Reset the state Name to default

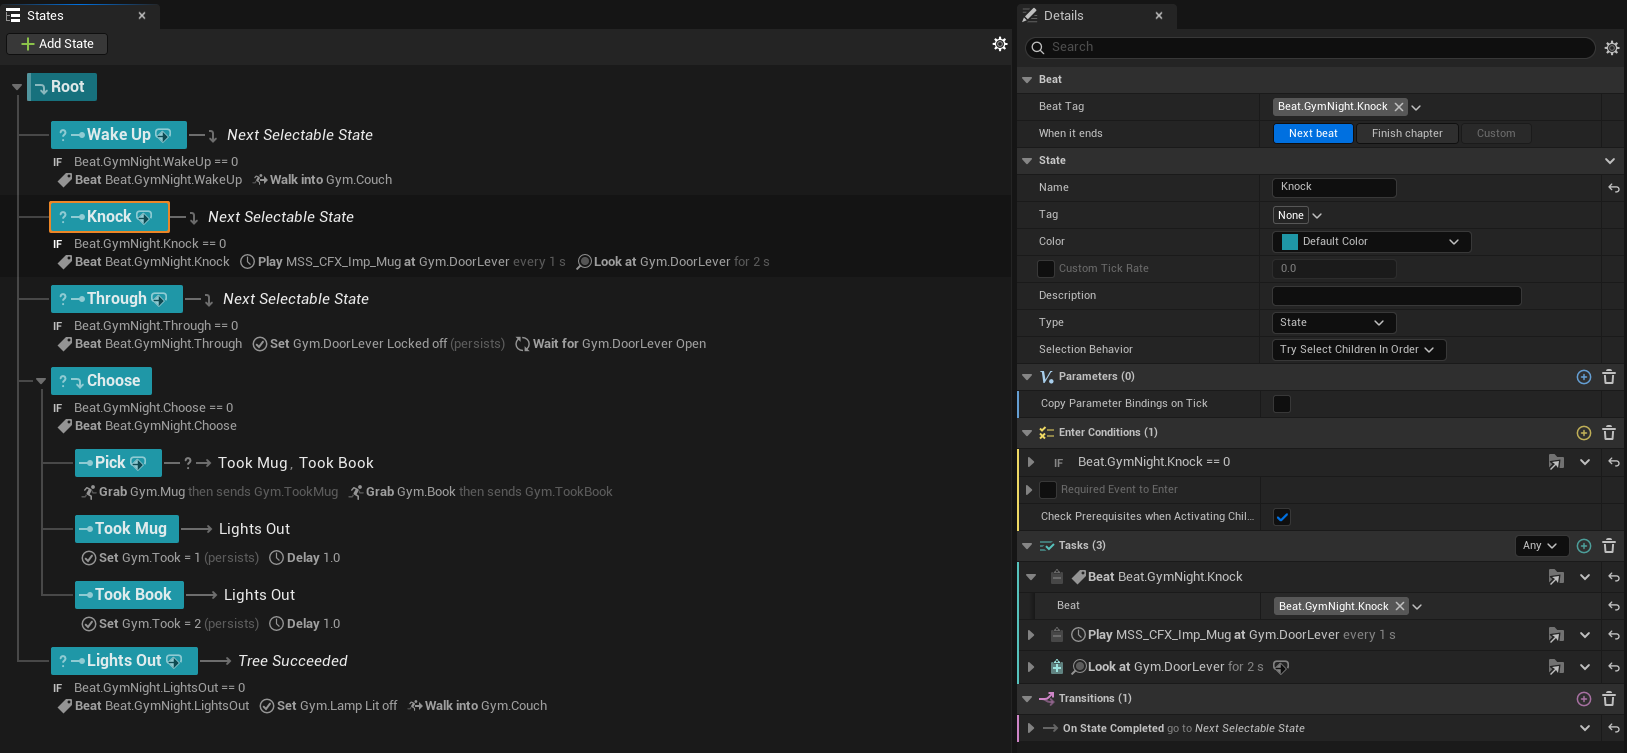pyautogui.click(x=1614, y=188)
